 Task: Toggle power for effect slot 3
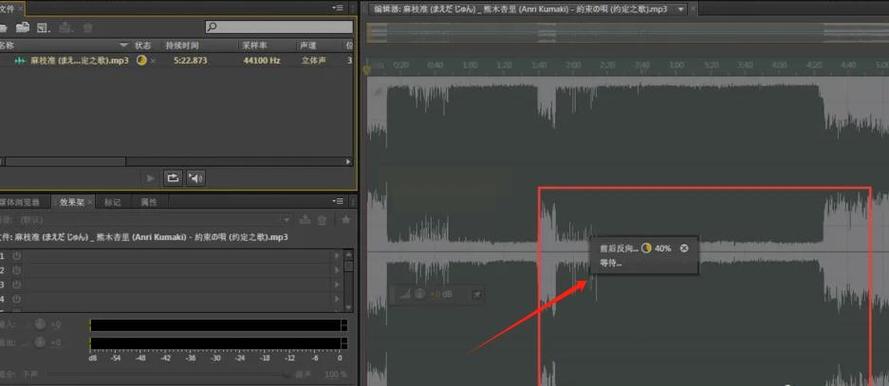(17, 285)
